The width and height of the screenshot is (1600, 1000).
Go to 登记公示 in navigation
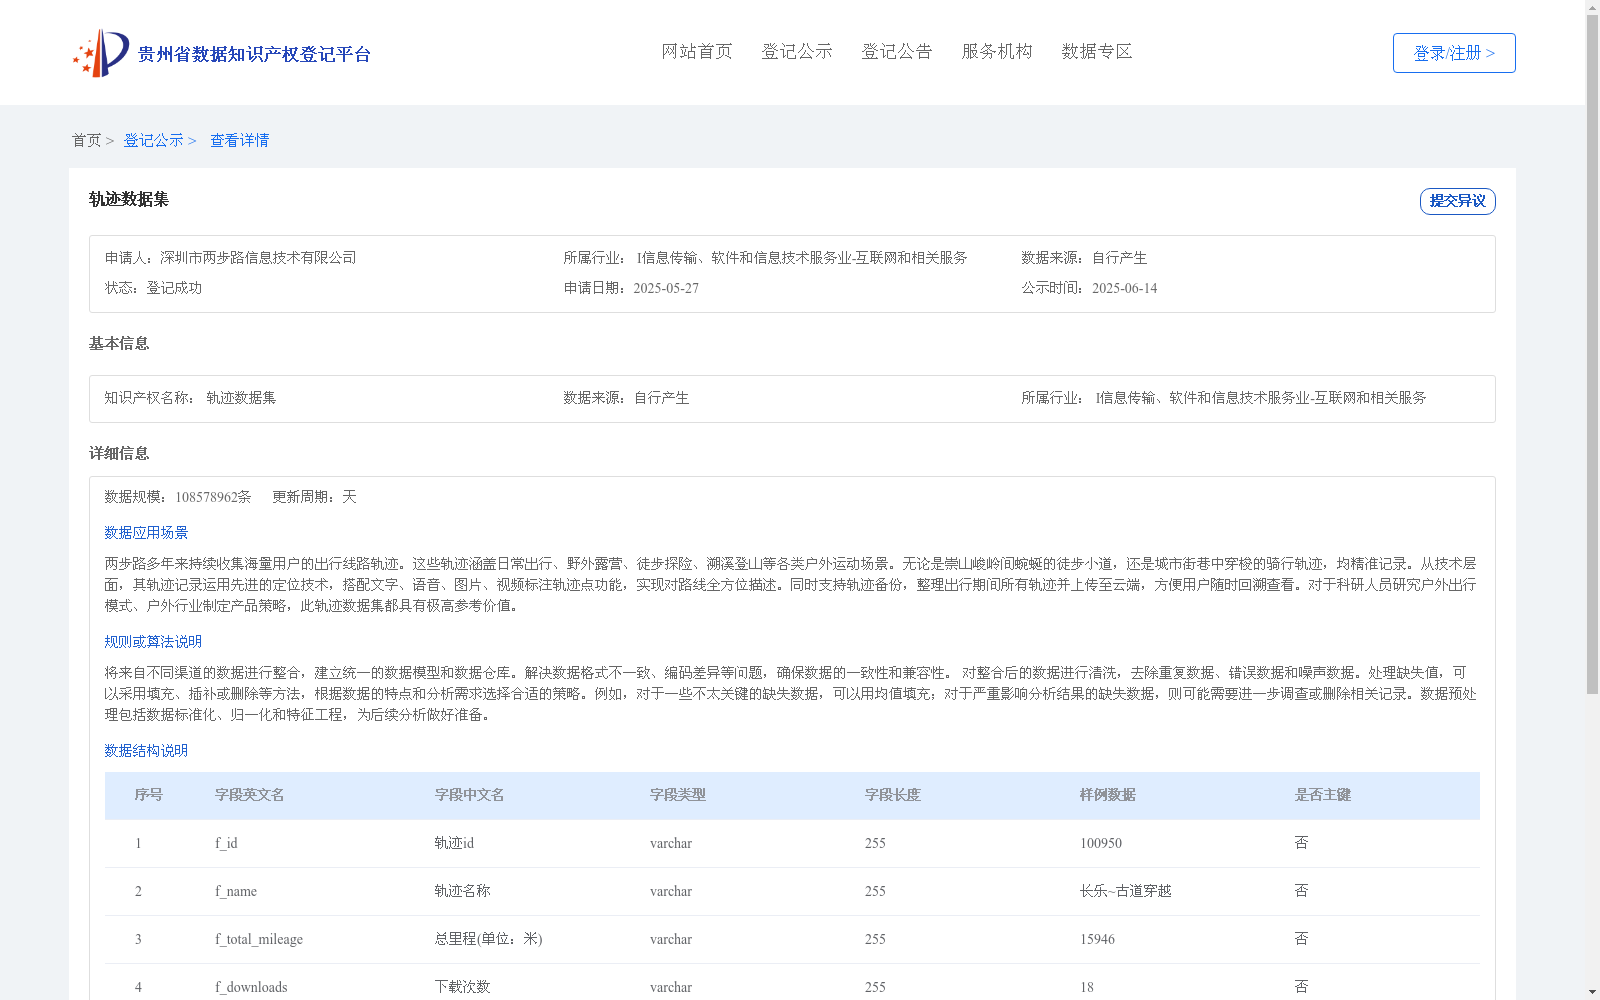coord(797,52)
